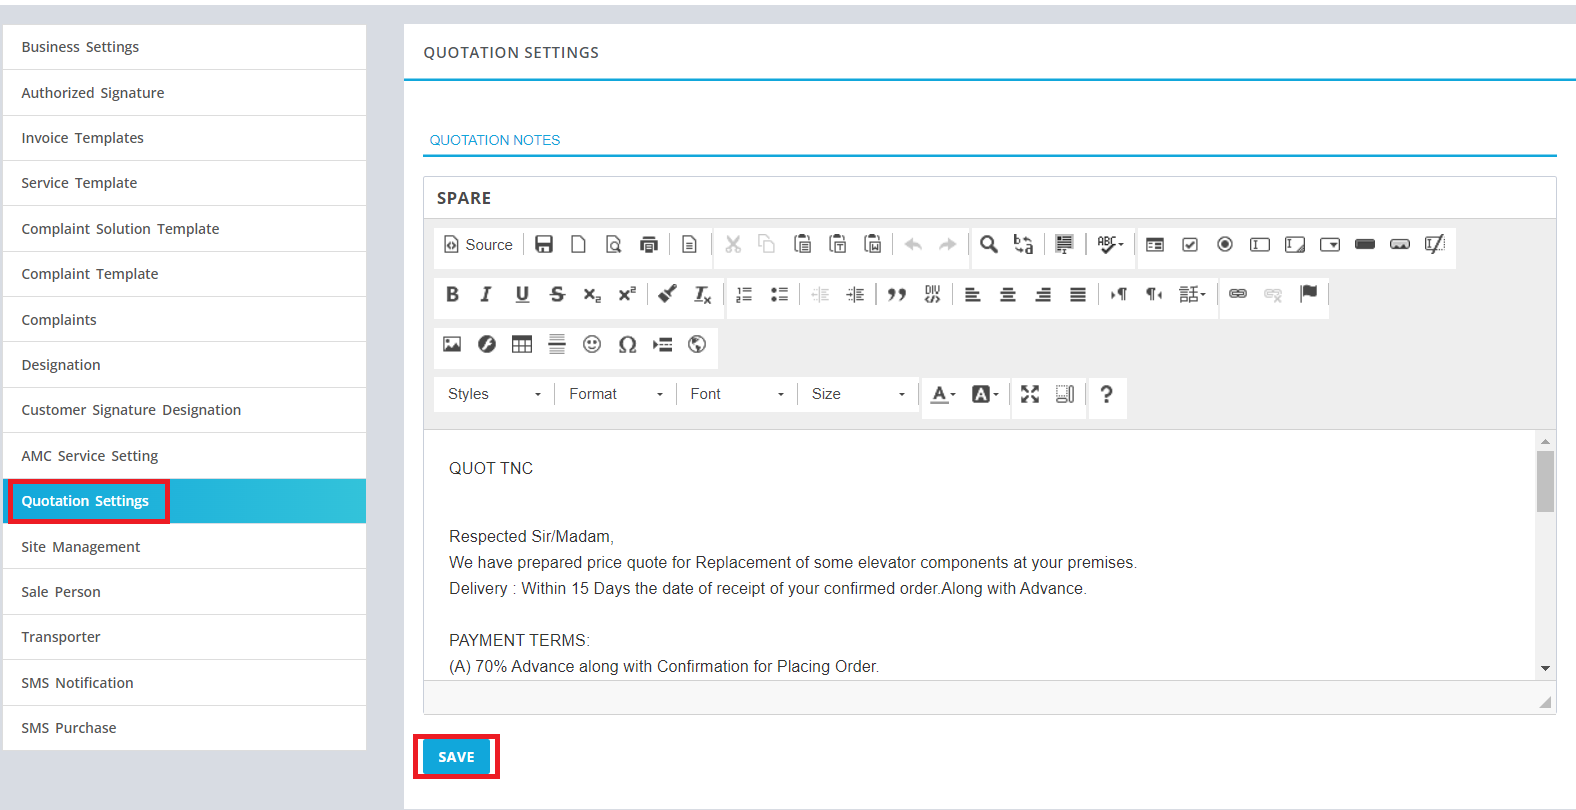The width and height of the screenshot is (1576, 810).
Task: Click the Select All icon
Action: (1064, 244)
